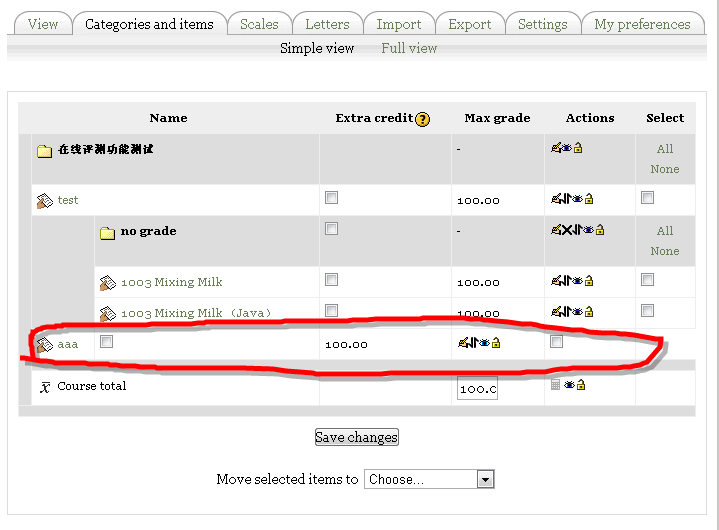
Task: Open the 1003 Mixing Milk (Java) link
Action: [x=196, y=313]
